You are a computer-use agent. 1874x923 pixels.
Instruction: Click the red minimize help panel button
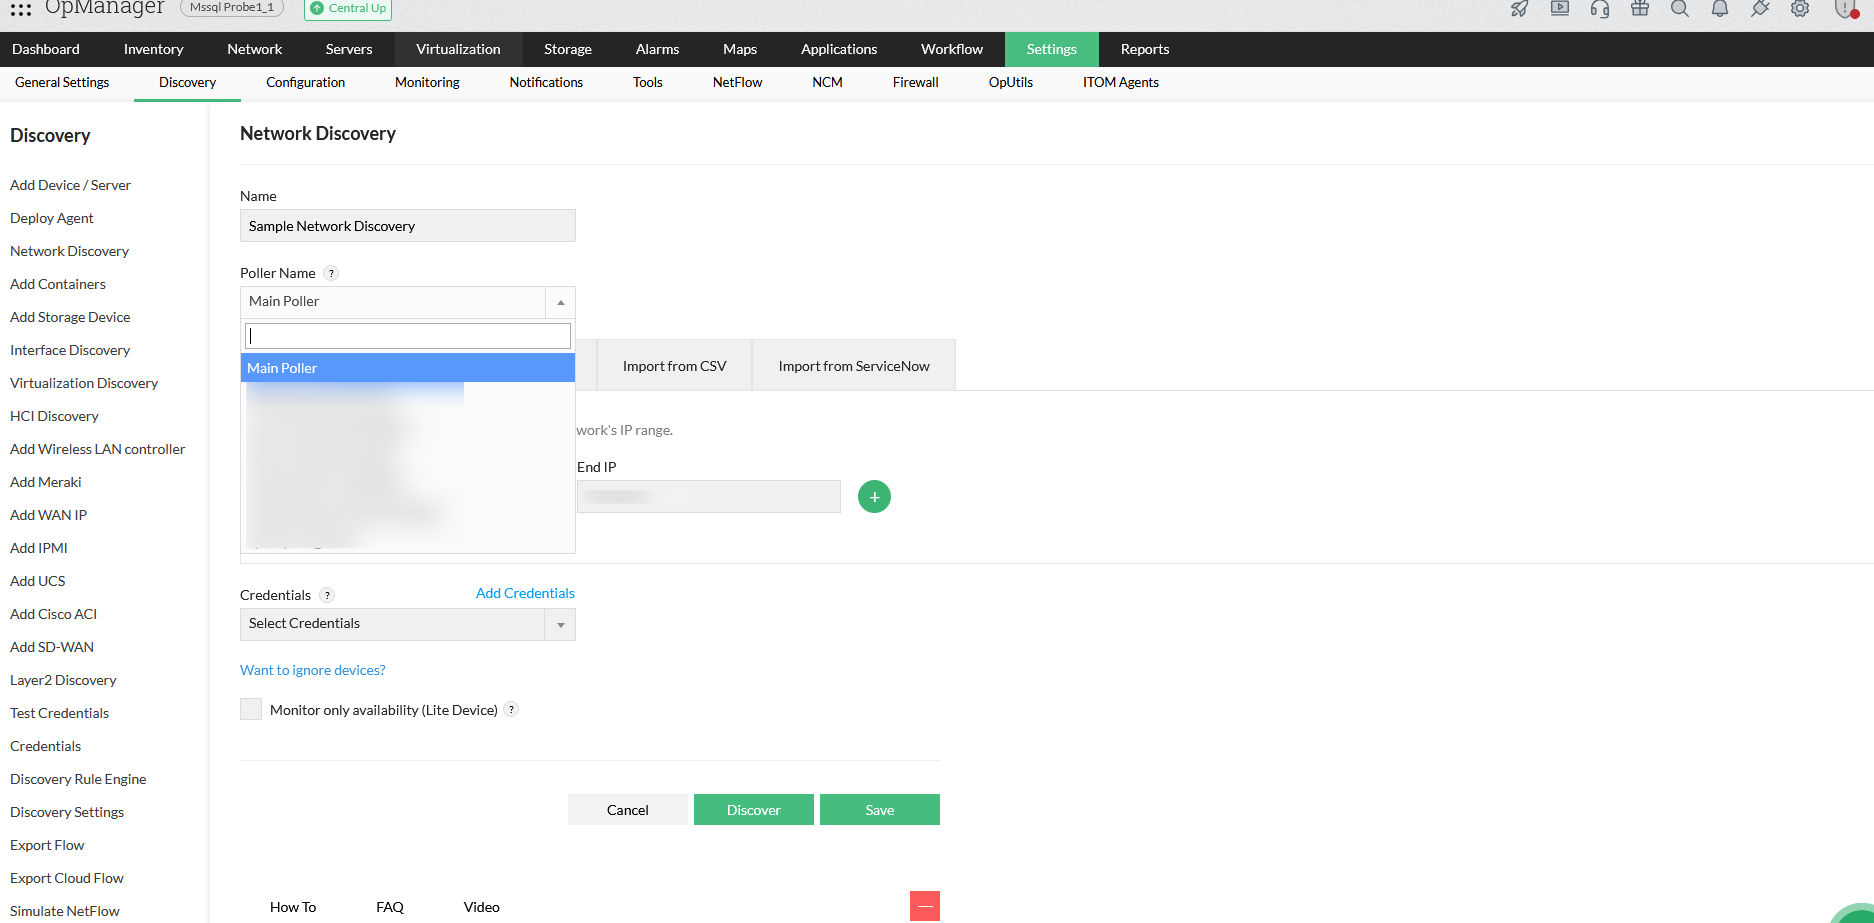[x=925, y=906]
